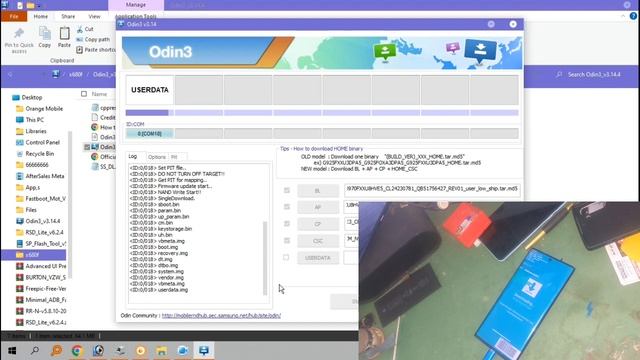Click the BL firmware path field
The height and width of the screenshot is (360, 640).
click(432, 189)
